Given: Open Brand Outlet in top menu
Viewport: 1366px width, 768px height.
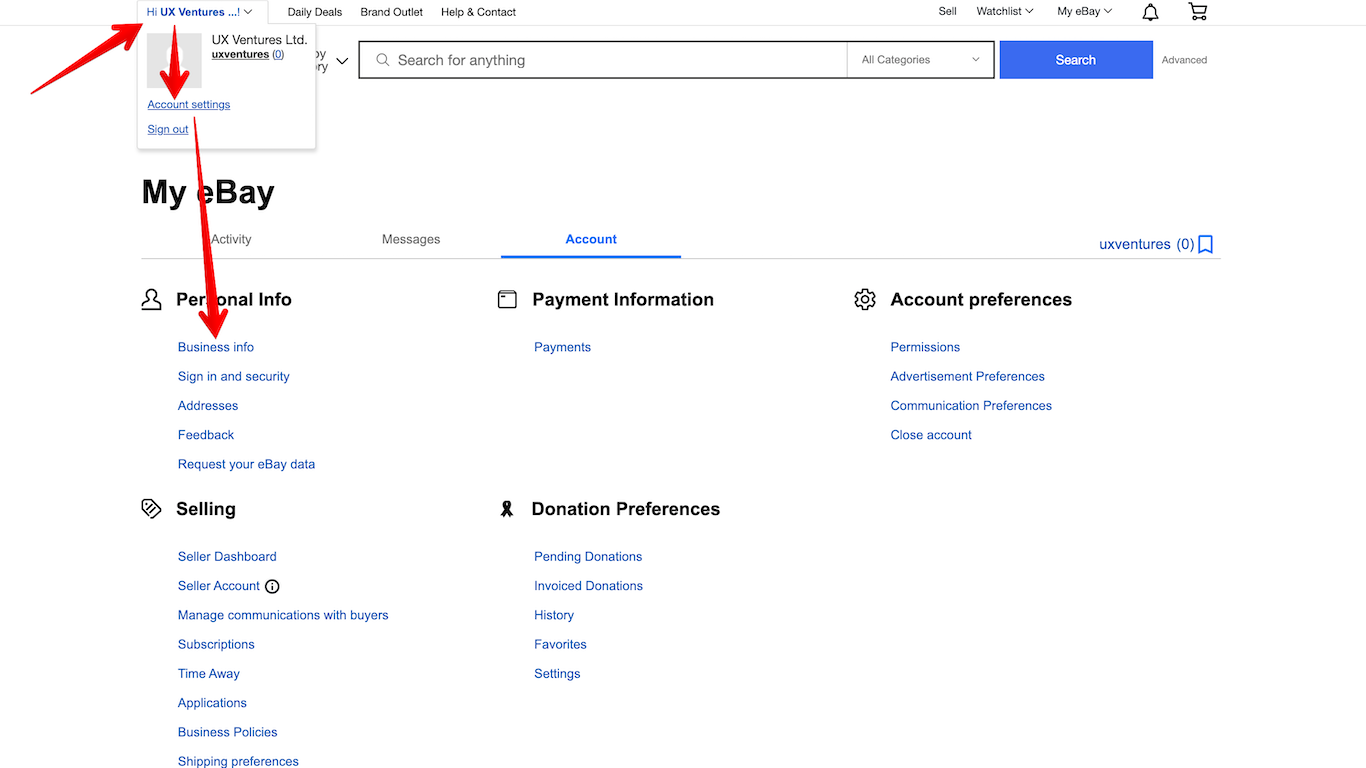Looking at the screenshot, I should [x=392, y=12].
